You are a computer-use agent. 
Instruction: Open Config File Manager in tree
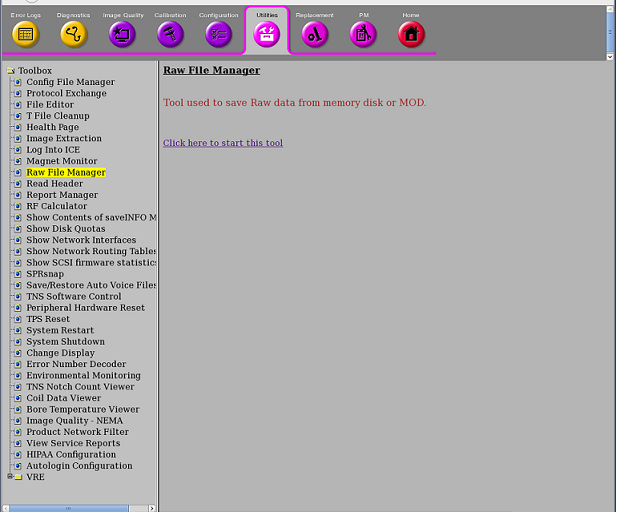(70, 82)
